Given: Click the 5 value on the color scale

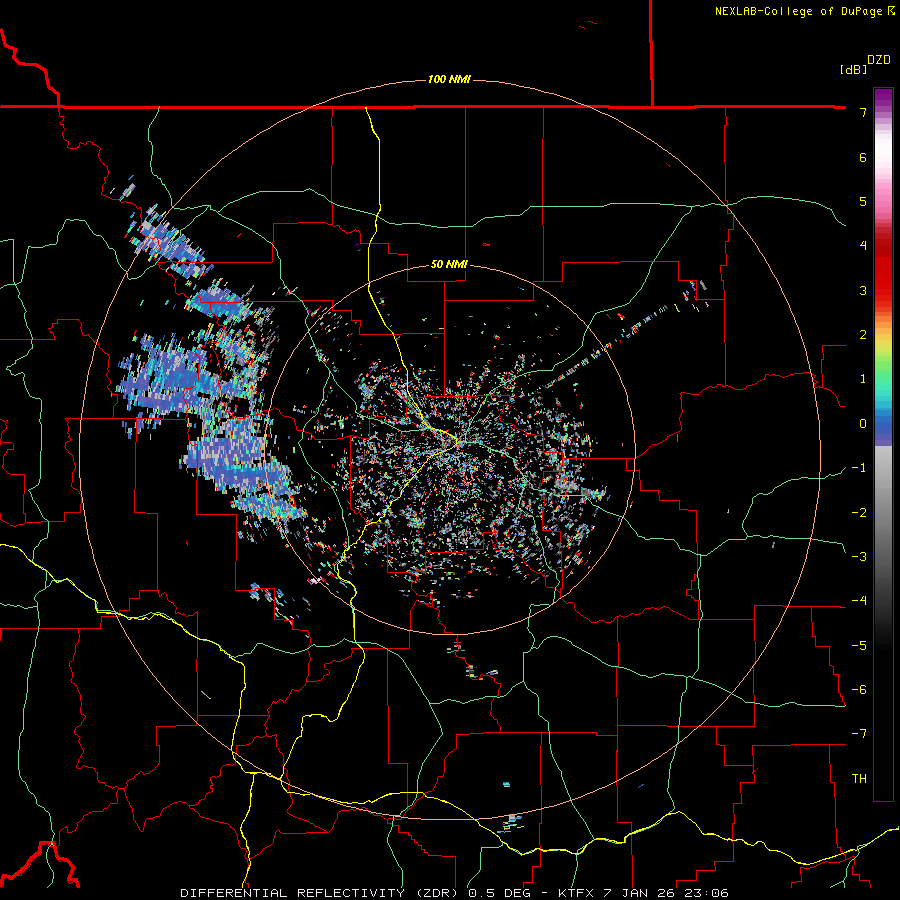Looking at the screenshot, I should [x=863, y=201].
